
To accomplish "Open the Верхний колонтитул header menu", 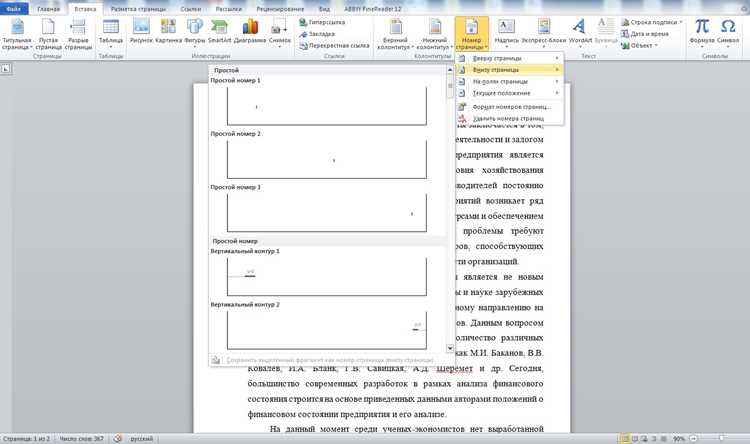I will [396, 34].
